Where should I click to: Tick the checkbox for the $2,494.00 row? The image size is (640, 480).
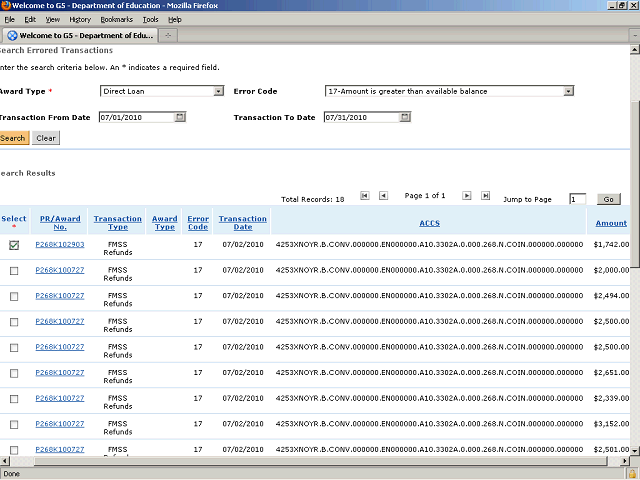pos(14,297)
